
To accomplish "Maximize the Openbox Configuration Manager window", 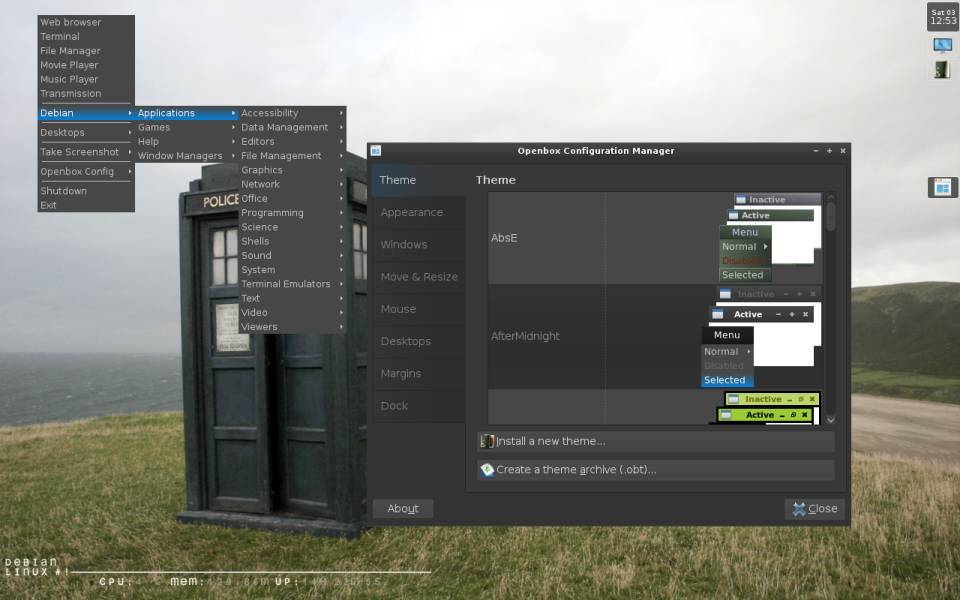I will click(x=830, y=151).
